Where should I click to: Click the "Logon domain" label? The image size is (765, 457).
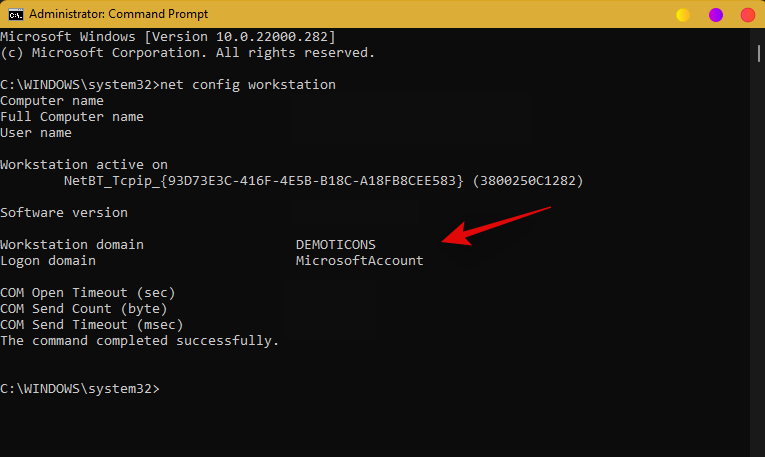[x=48, y=261]
